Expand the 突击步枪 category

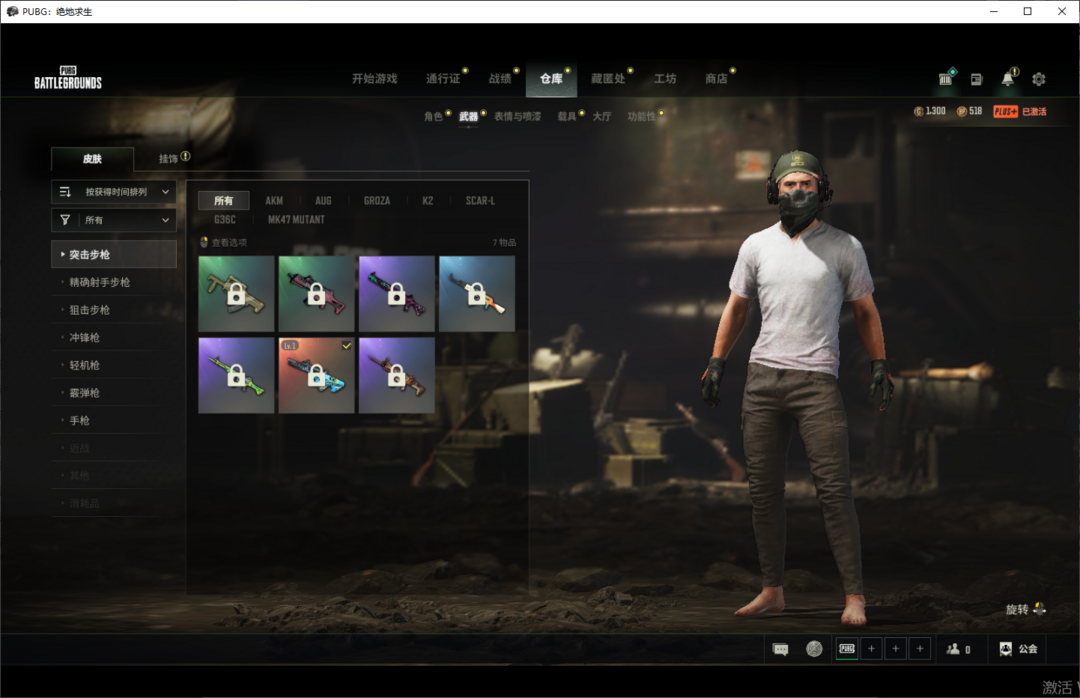pyautogui.click(x=114, y=254)
